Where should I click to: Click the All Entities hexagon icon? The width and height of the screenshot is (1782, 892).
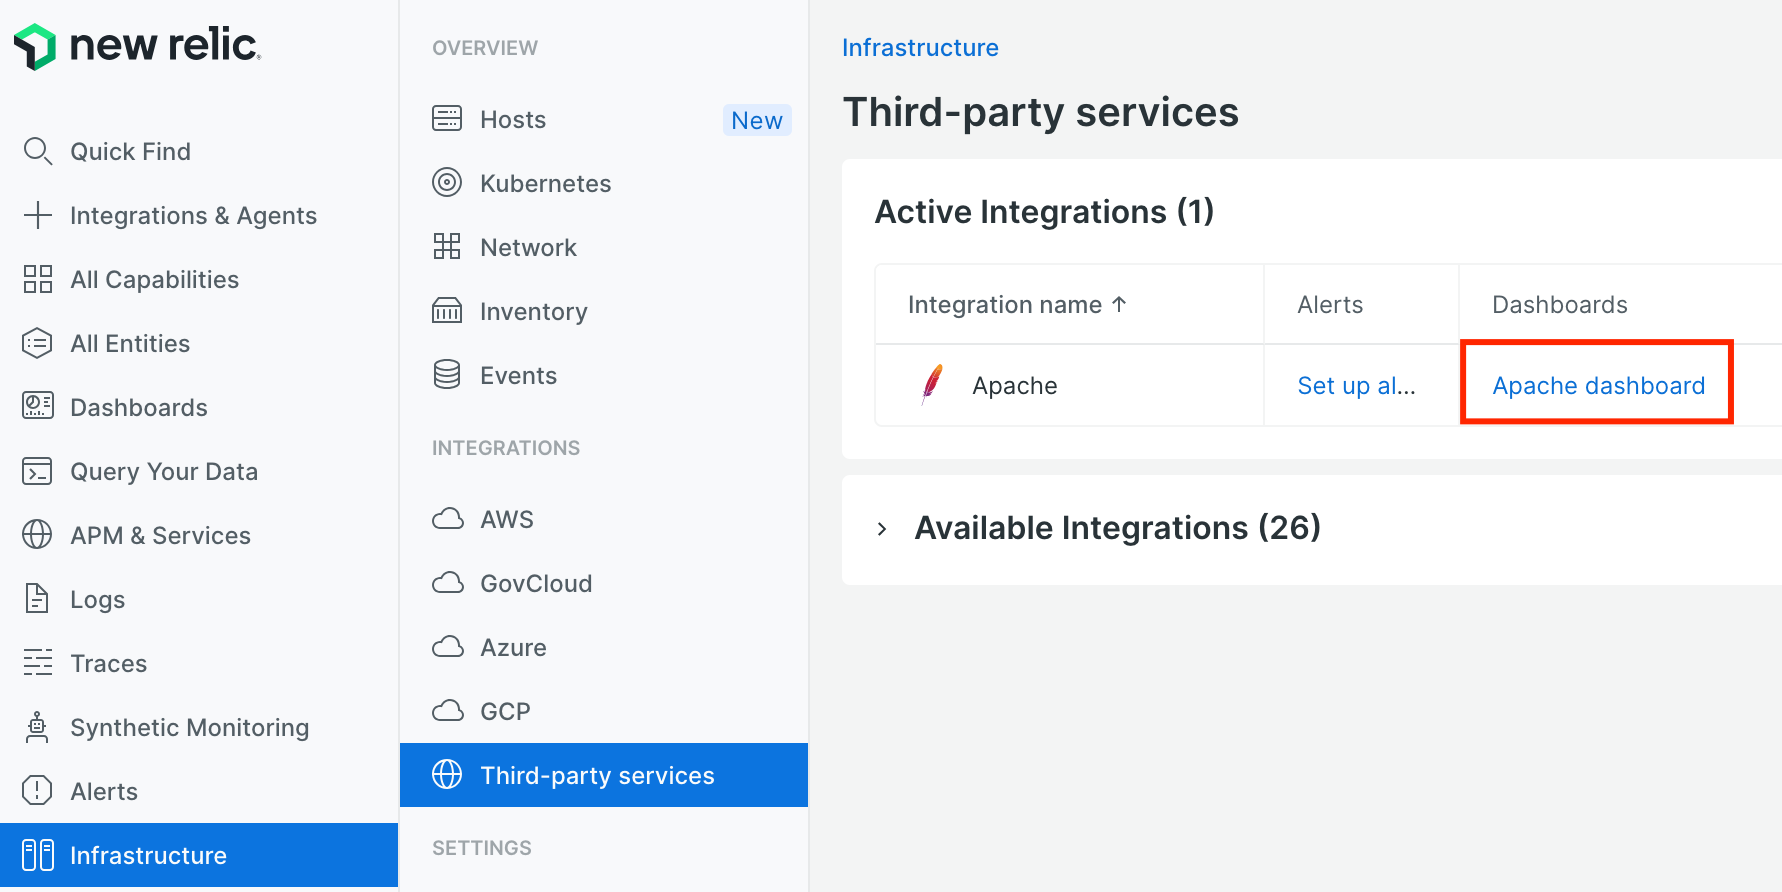(x=37, y=343)
